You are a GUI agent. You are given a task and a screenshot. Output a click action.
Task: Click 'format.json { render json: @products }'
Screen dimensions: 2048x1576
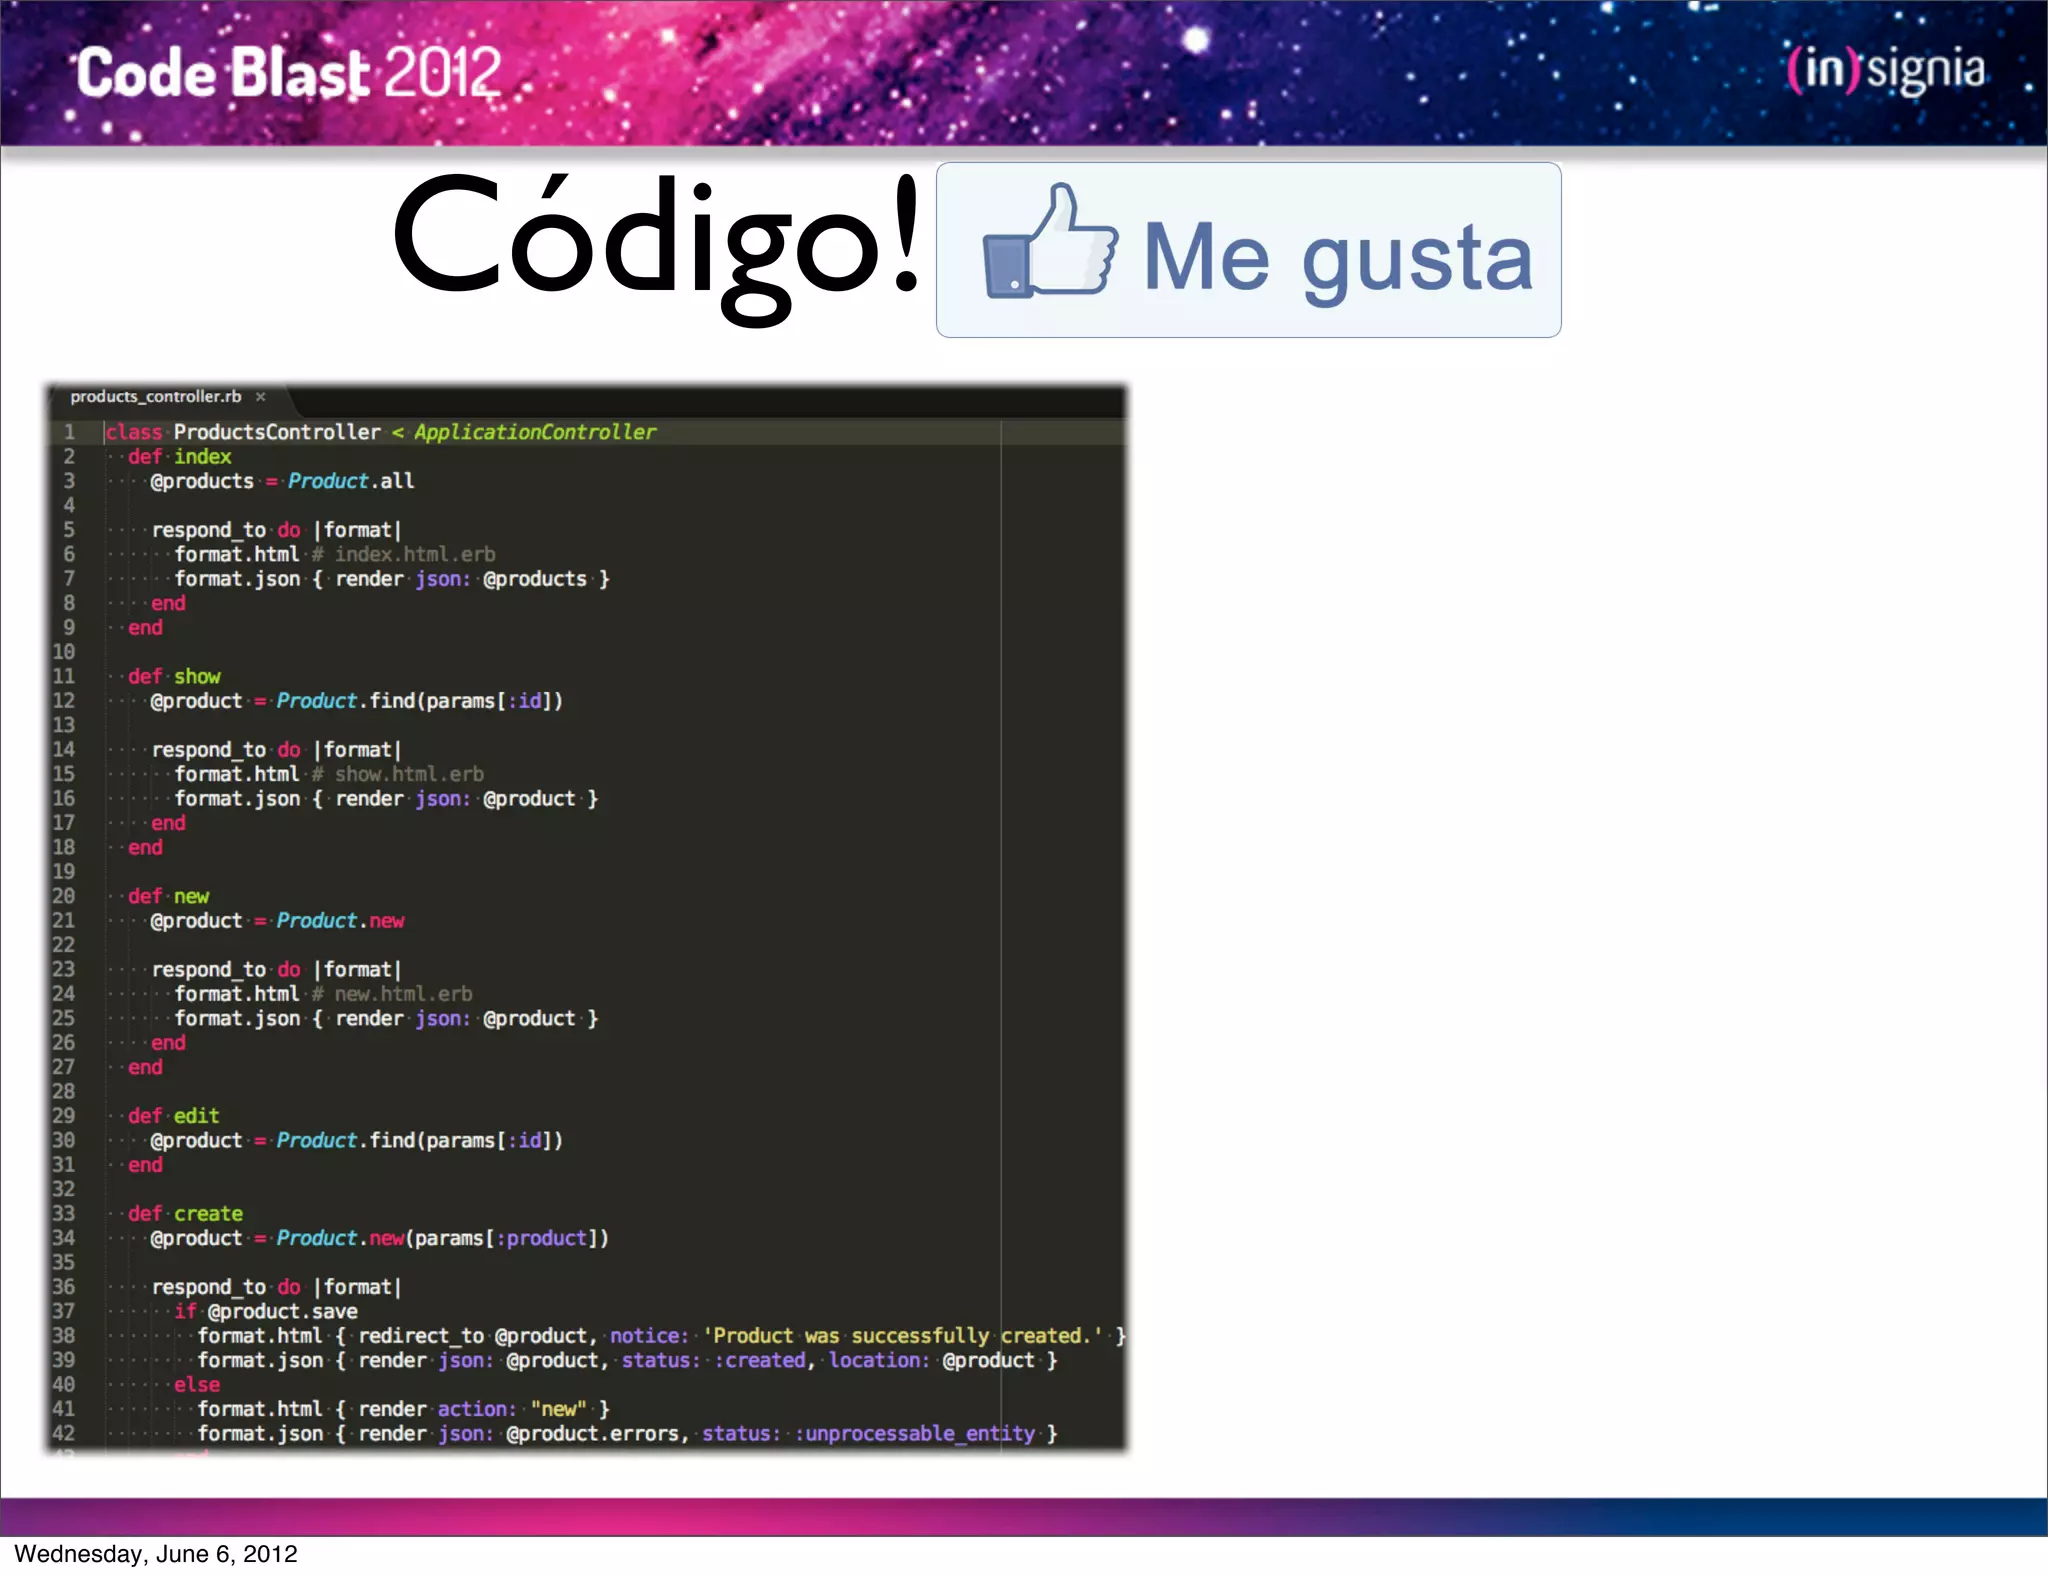pyautogui.click(x=392, y=579)
